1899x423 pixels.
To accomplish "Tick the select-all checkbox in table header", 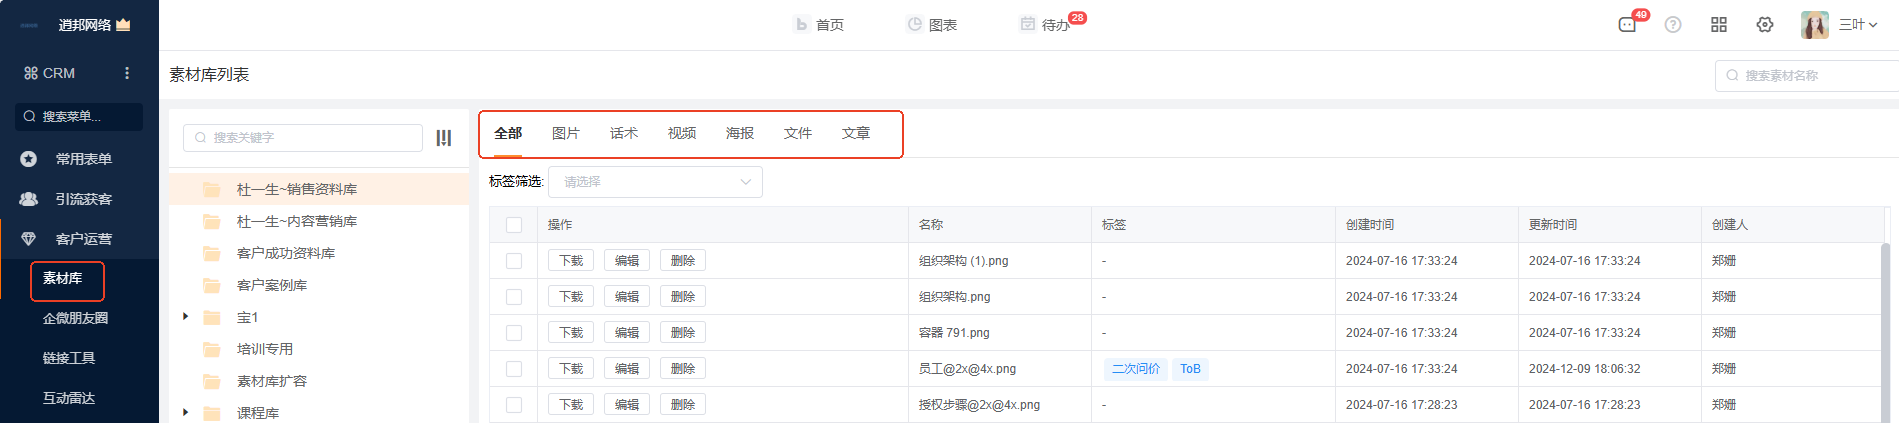I will click(514, 225).
